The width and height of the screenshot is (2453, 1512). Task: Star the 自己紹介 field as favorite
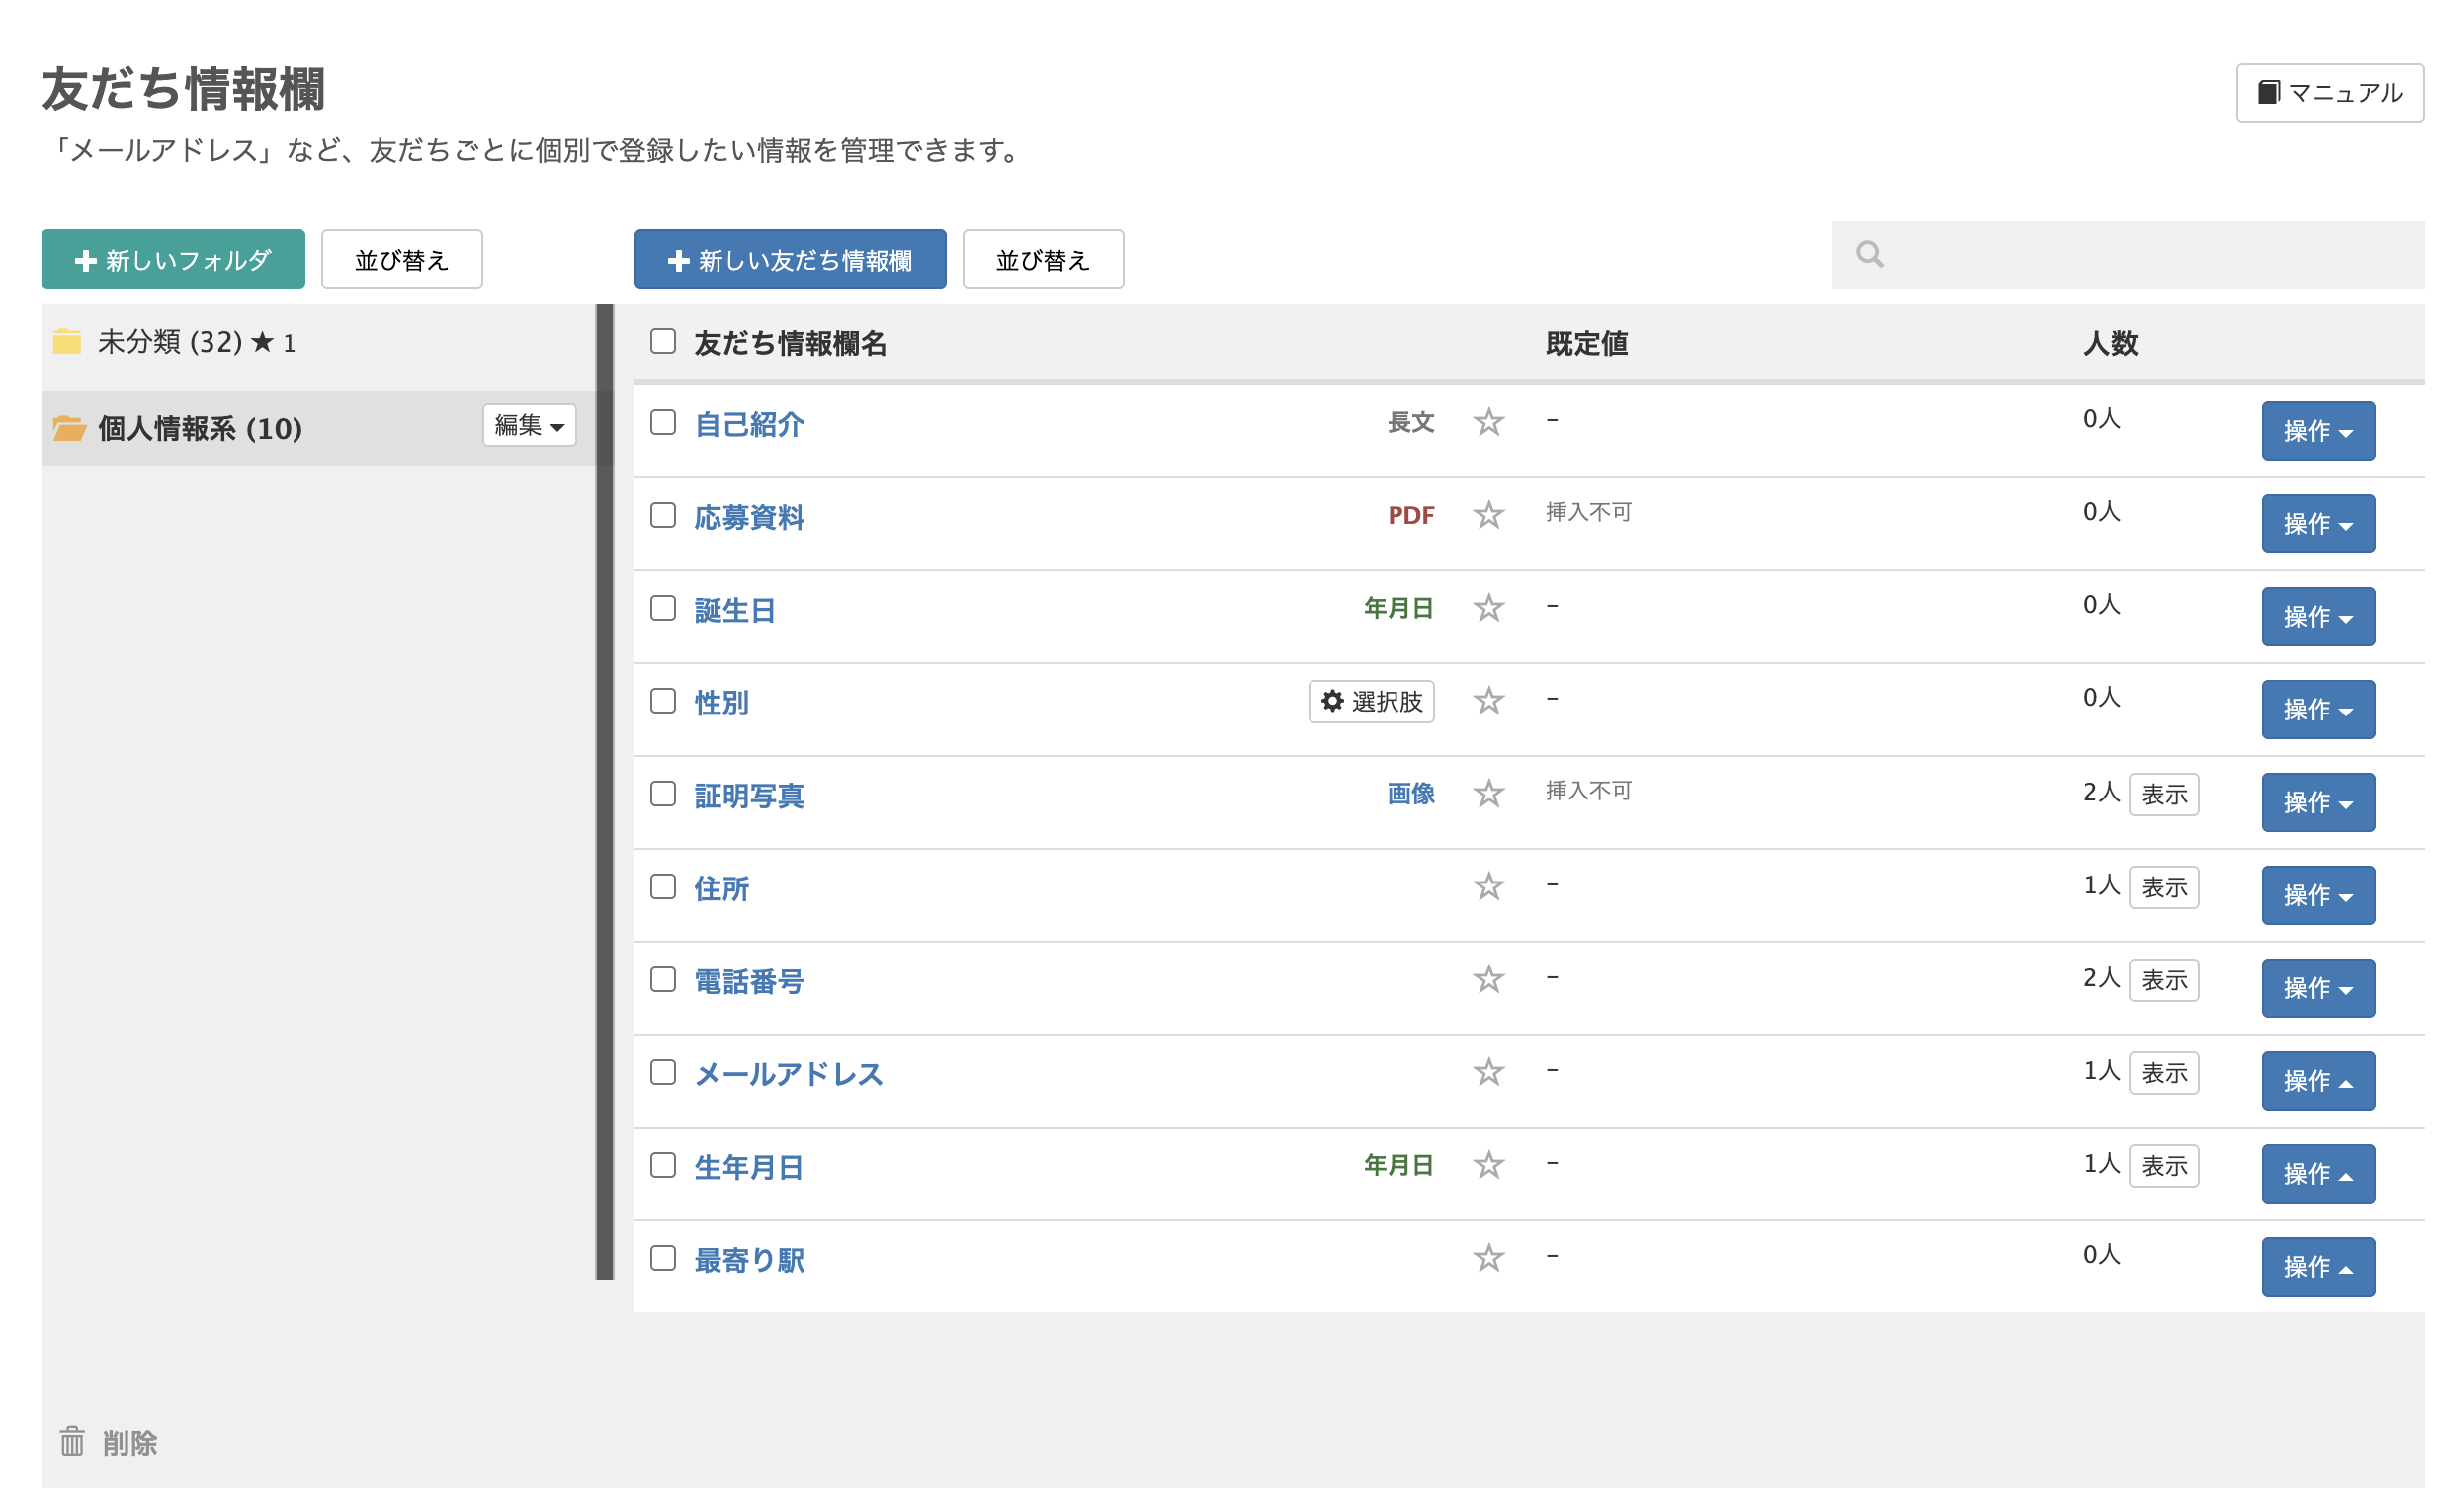[1488, 422]
